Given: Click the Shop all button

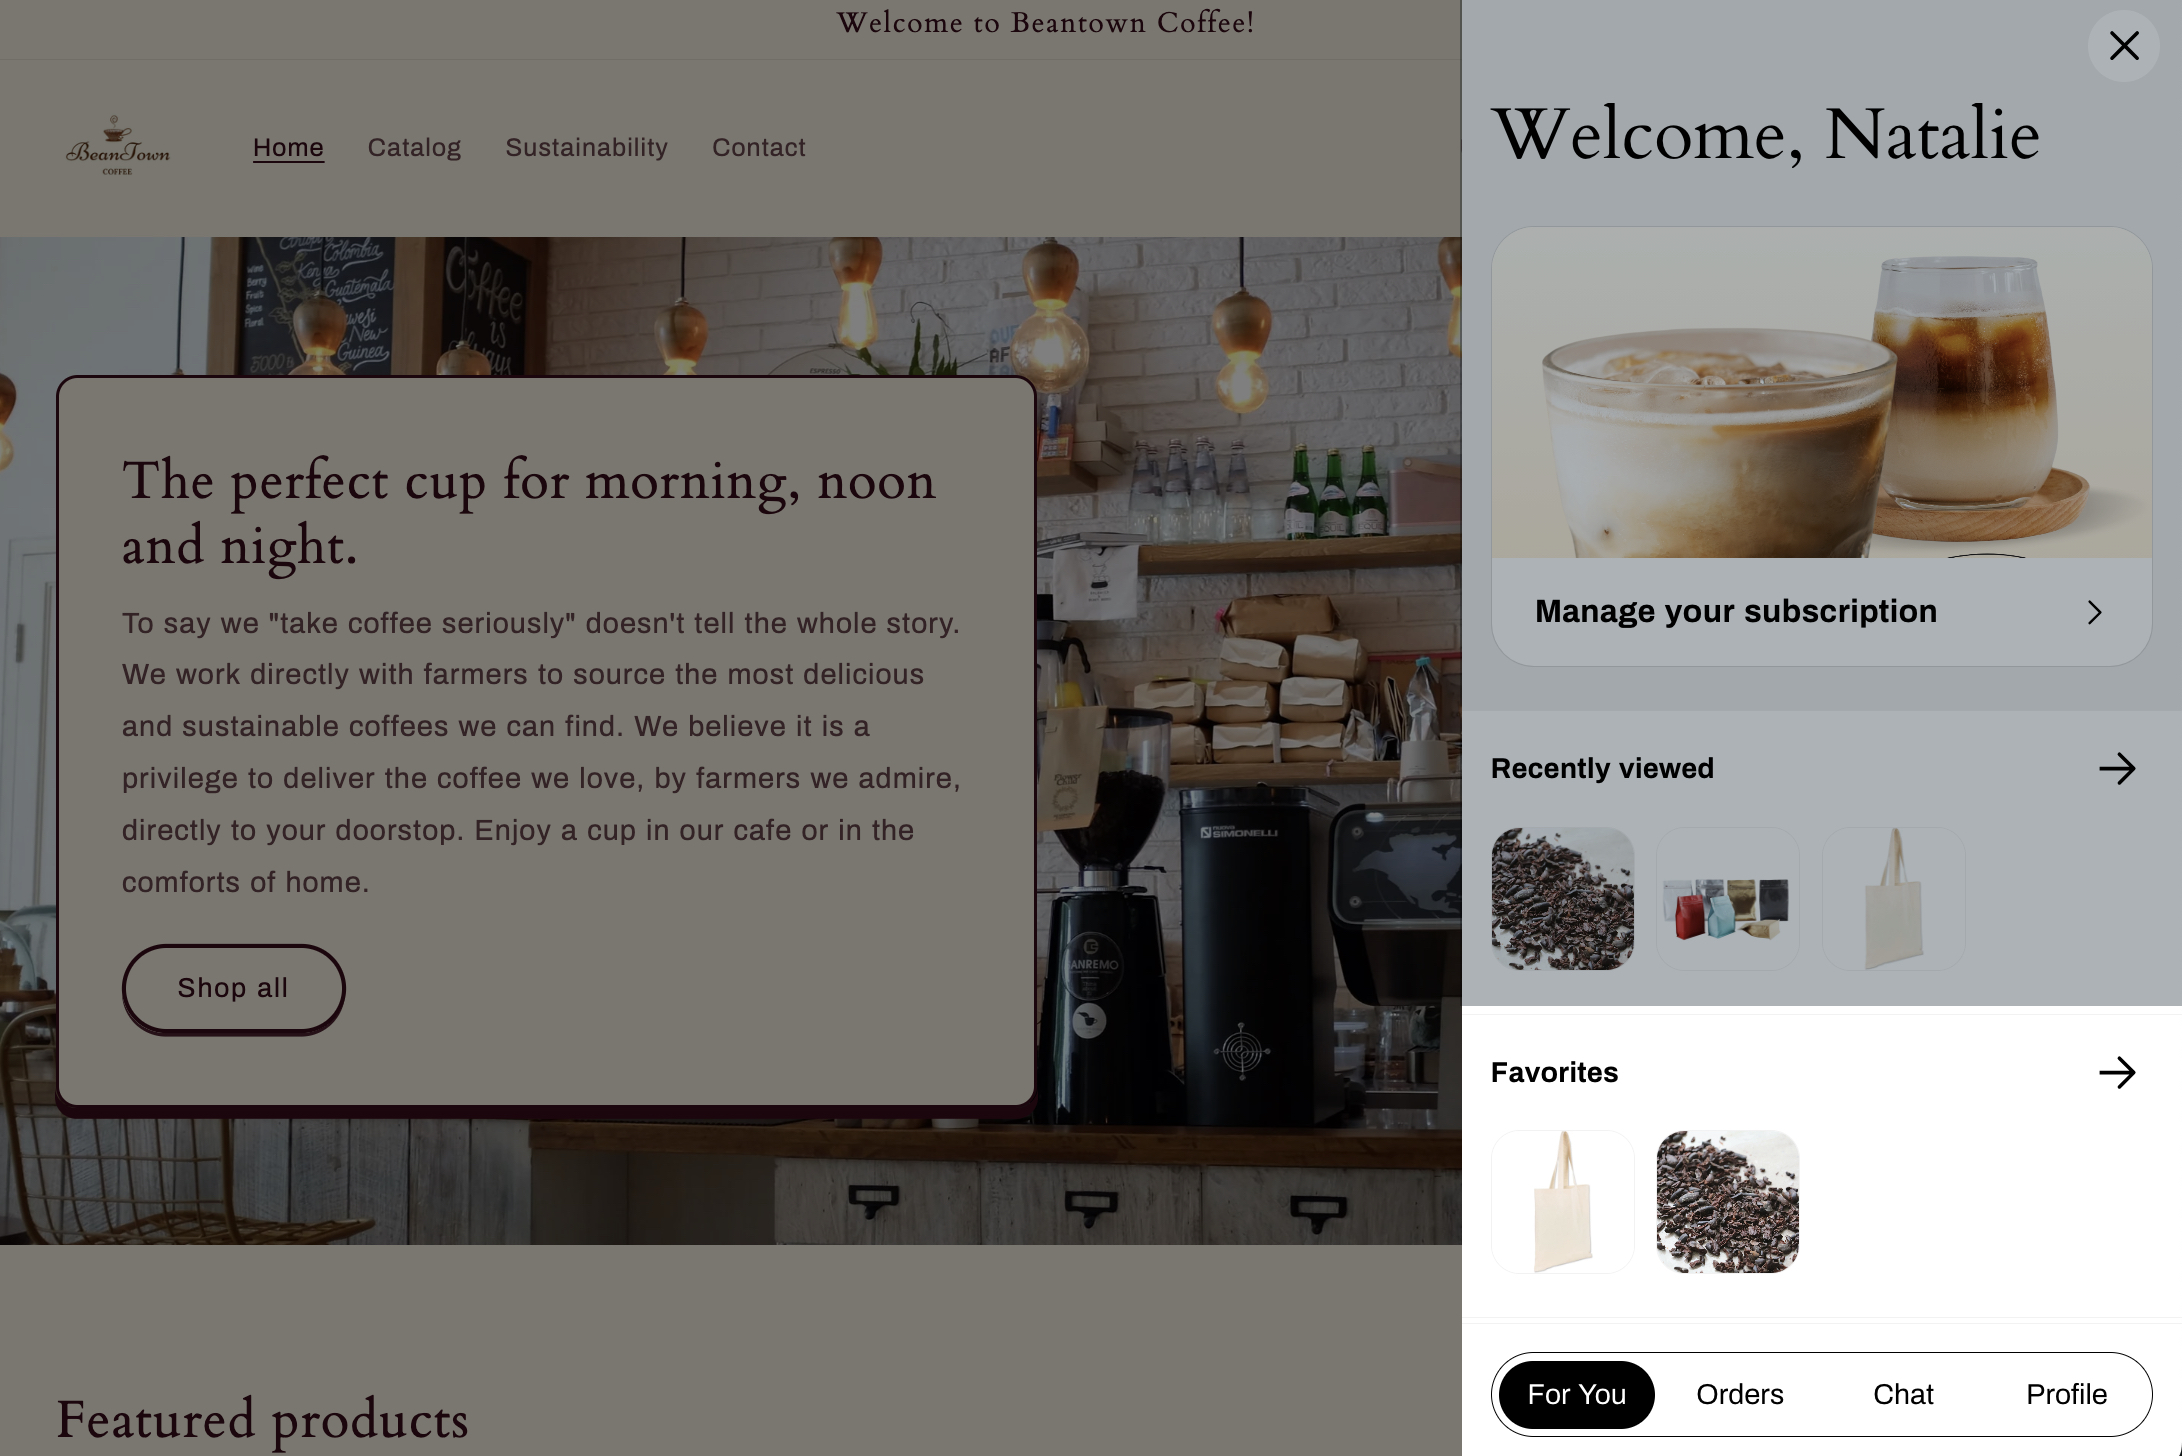Looking at the screenshot, I should [232, 988].
